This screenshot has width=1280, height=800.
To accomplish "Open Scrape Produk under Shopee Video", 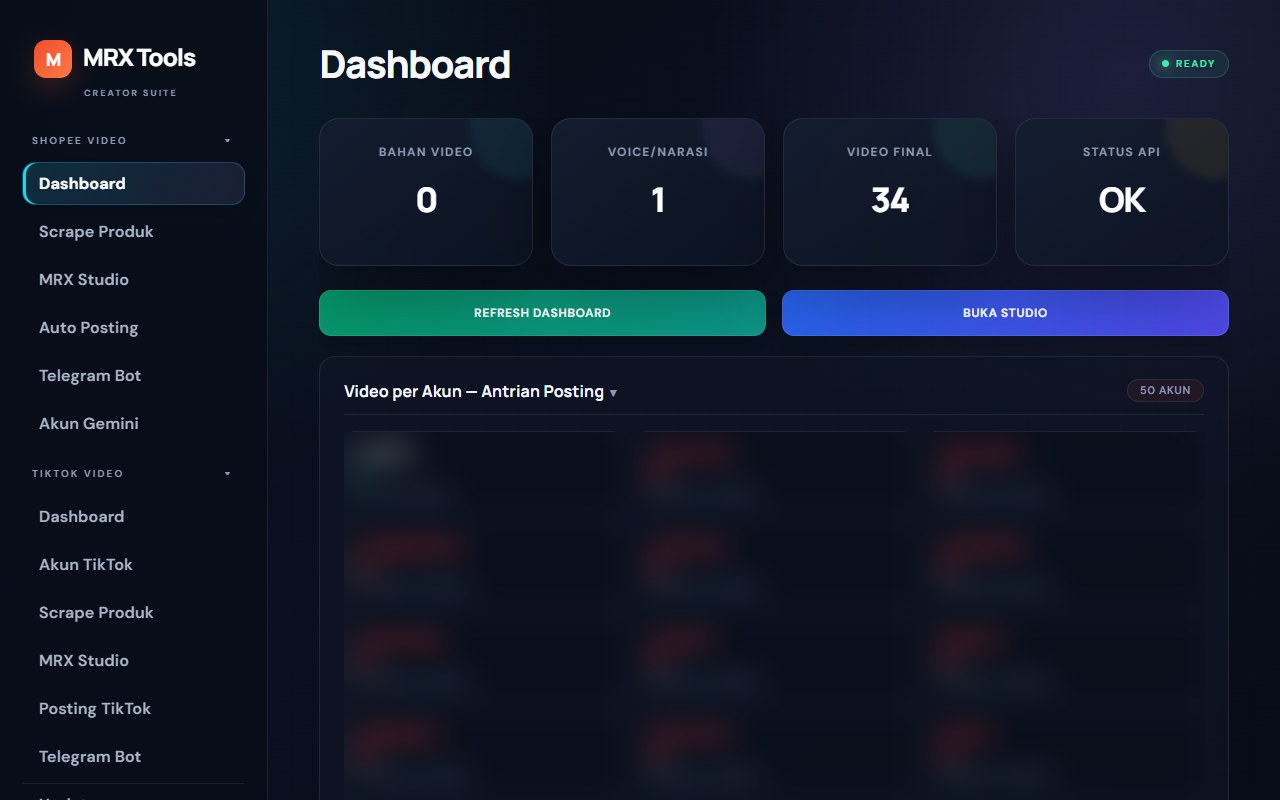I will pos(134,231).
